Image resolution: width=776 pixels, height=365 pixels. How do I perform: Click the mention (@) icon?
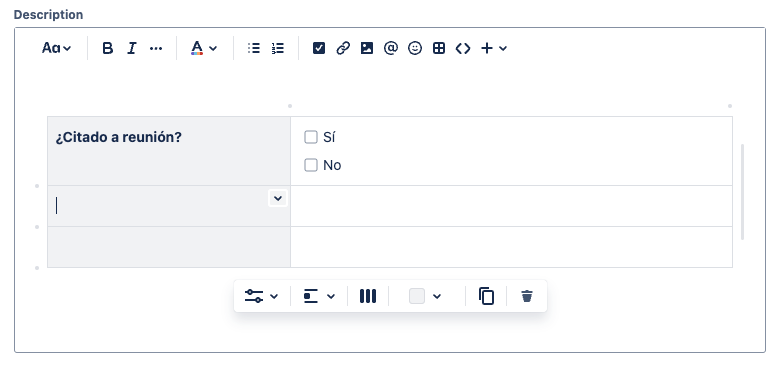click(390, 48)
